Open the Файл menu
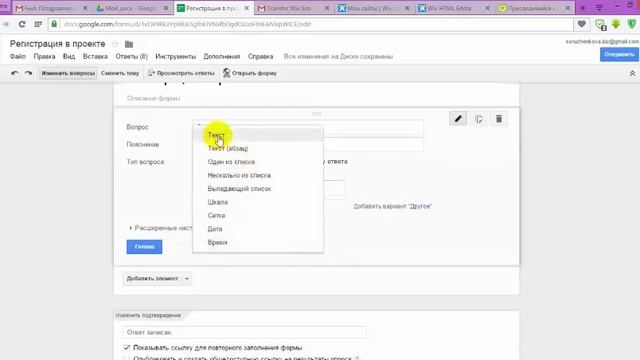 (x=18, y=56)
